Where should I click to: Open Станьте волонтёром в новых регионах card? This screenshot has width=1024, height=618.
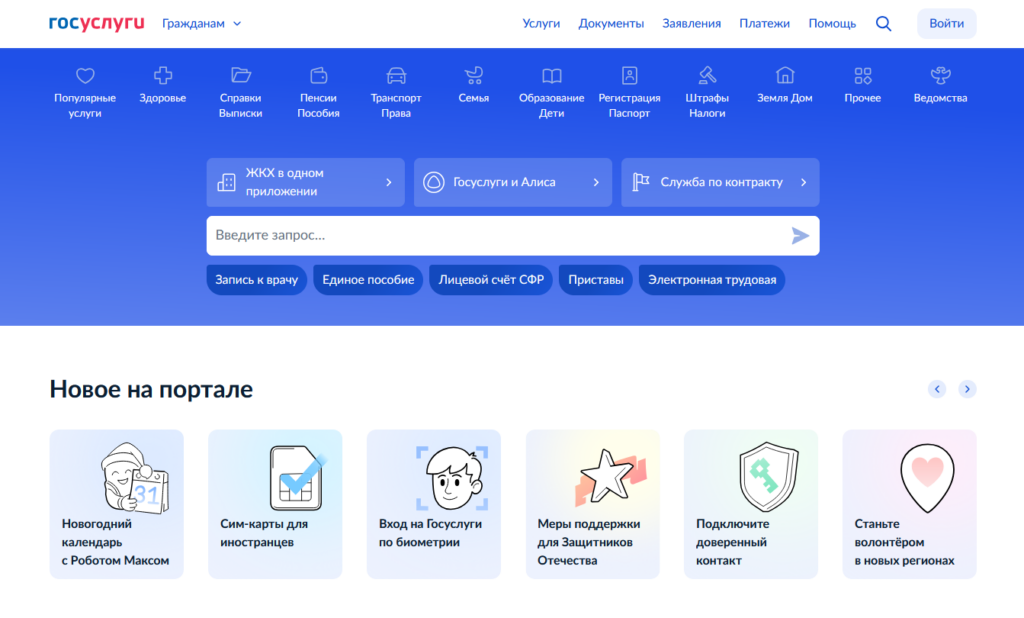pos(909,504)
